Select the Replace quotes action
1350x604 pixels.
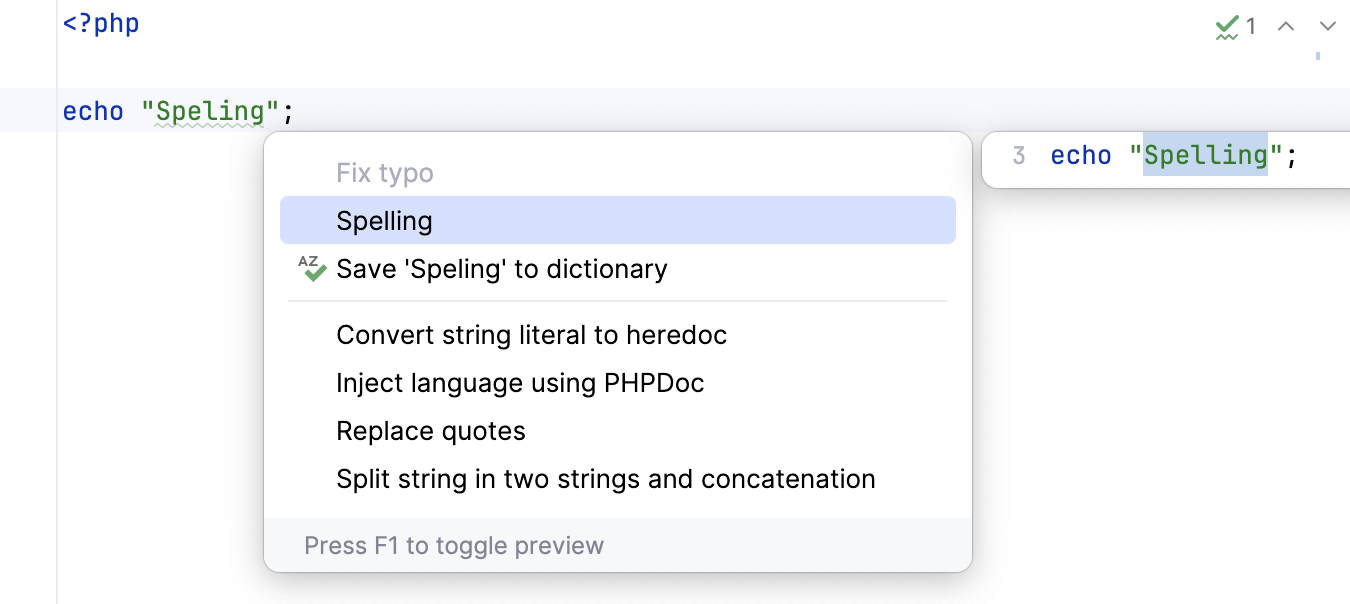click(x=431, y=430)
